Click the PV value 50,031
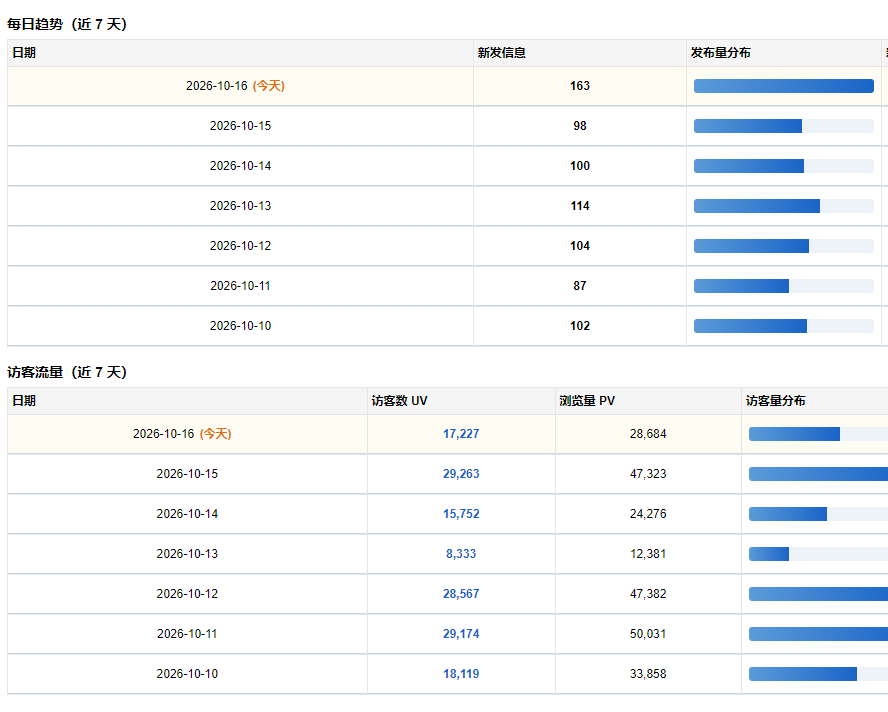888x712 pixels. click(x=648, y=634)
